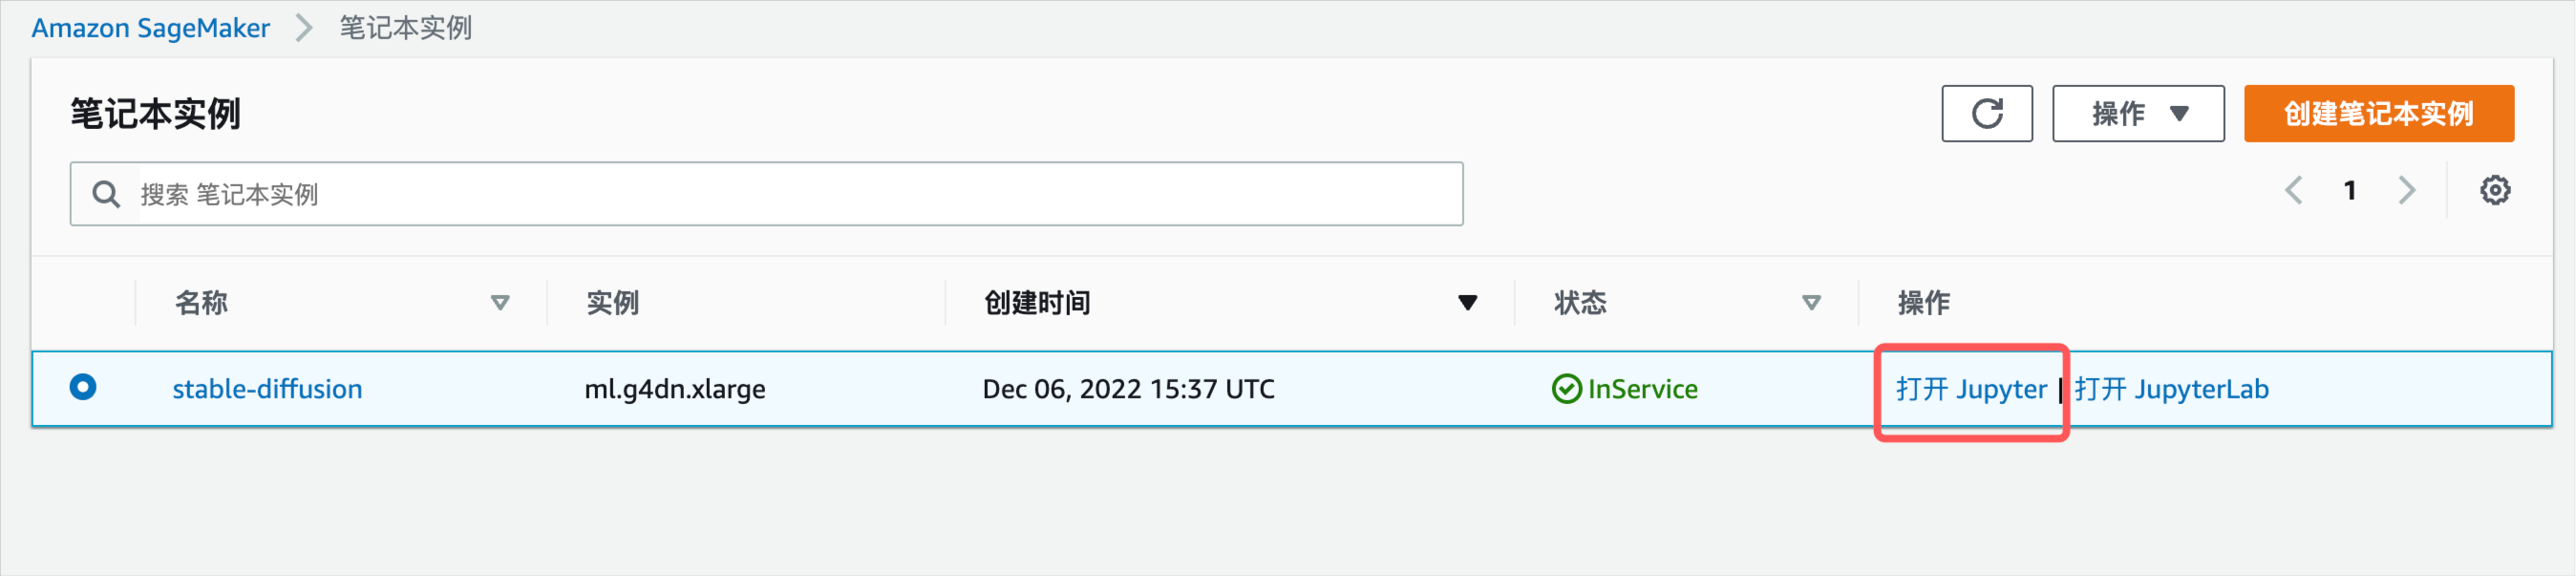The image size is (2576, 576).
Task: Open the stable-diffusion instance link
Action: coord(267,389)
